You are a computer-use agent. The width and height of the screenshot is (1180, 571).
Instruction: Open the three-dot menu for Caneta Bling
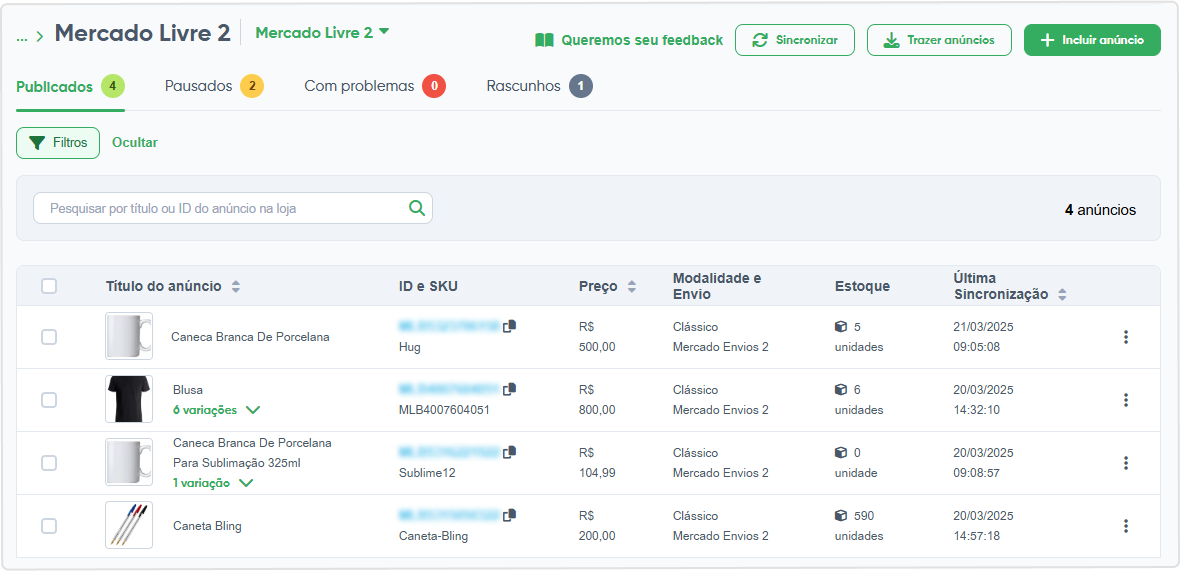tap(1126, 526)
